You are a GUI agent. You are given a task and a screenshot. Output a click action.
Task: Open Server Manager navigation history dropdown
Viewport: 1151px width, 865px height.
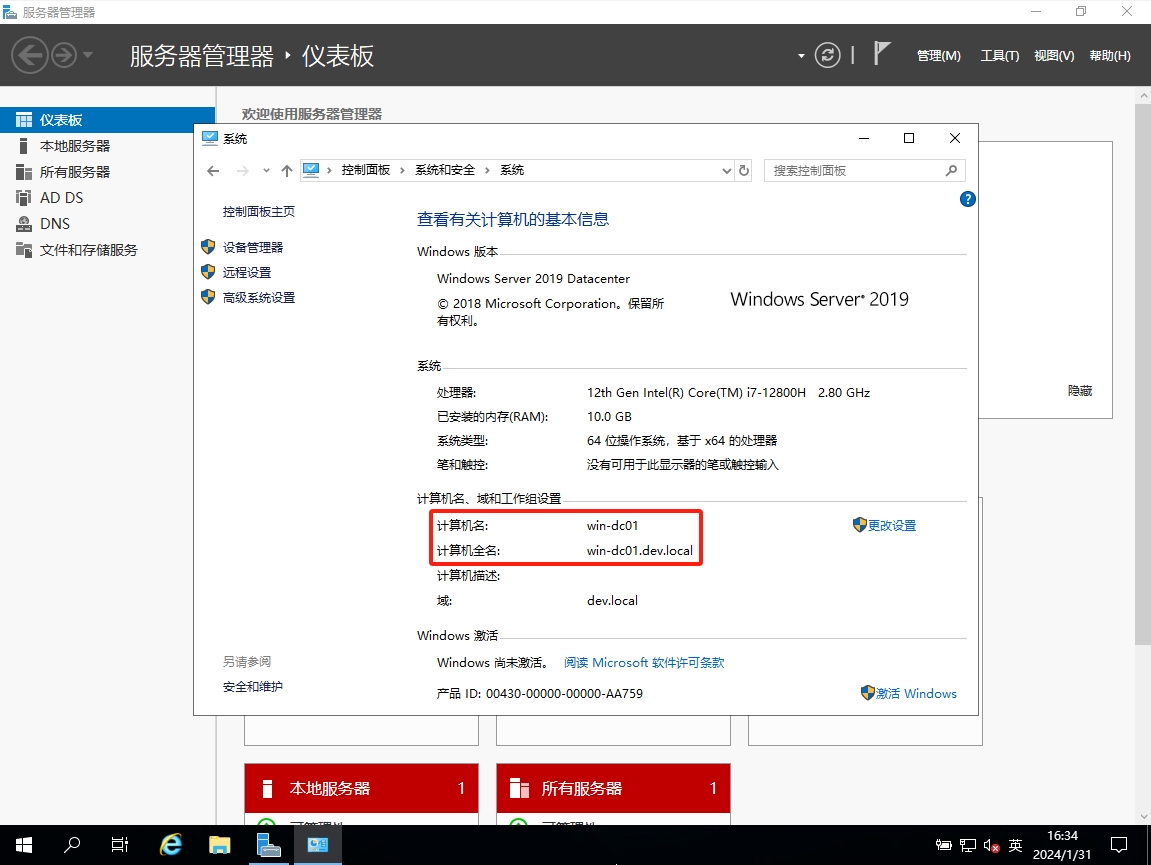[x=88, y=55]
